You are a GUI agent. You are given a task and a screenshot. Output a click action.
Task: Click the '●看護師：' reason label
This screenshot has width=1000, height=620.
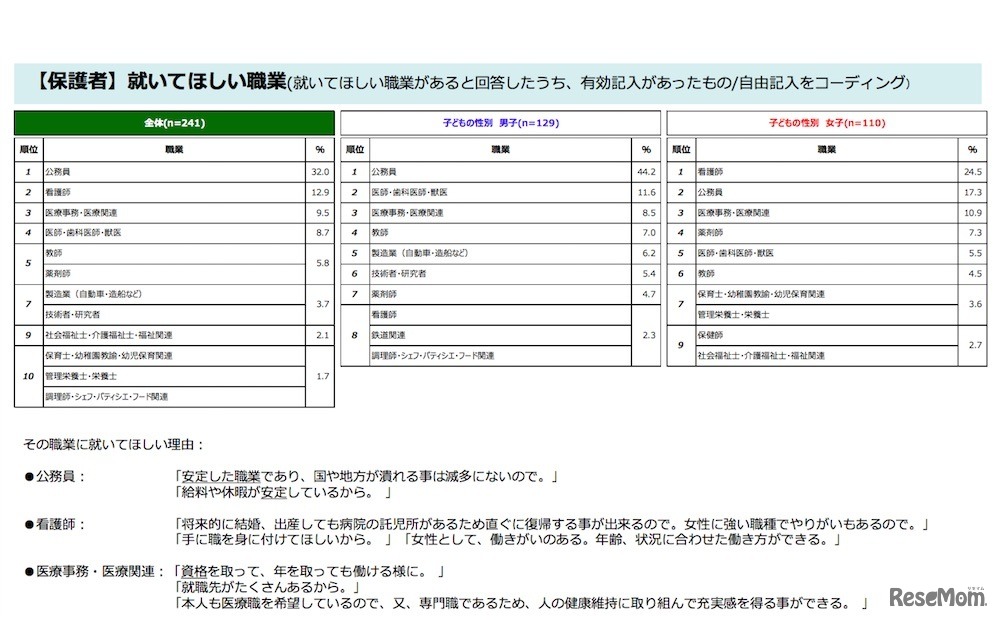(55, 524)
